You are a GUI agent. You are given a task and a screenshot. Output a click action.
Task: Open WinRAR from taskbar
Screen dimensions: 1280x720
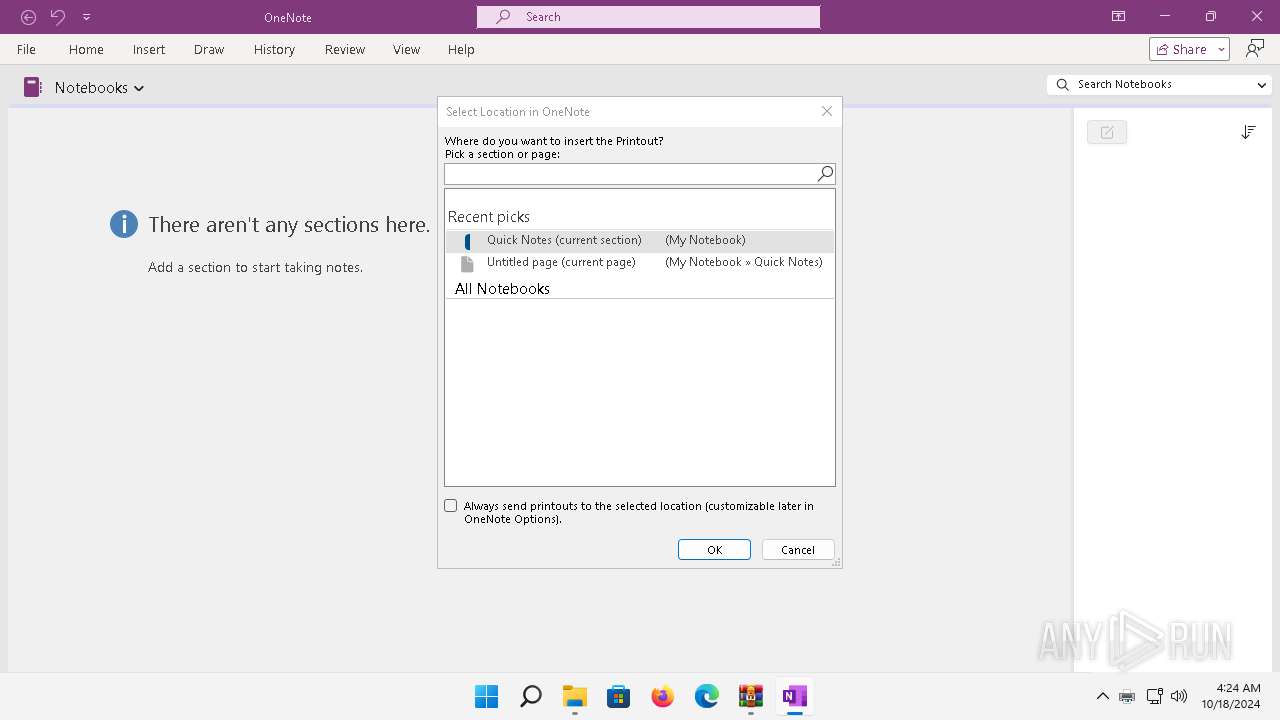point(751,696)
